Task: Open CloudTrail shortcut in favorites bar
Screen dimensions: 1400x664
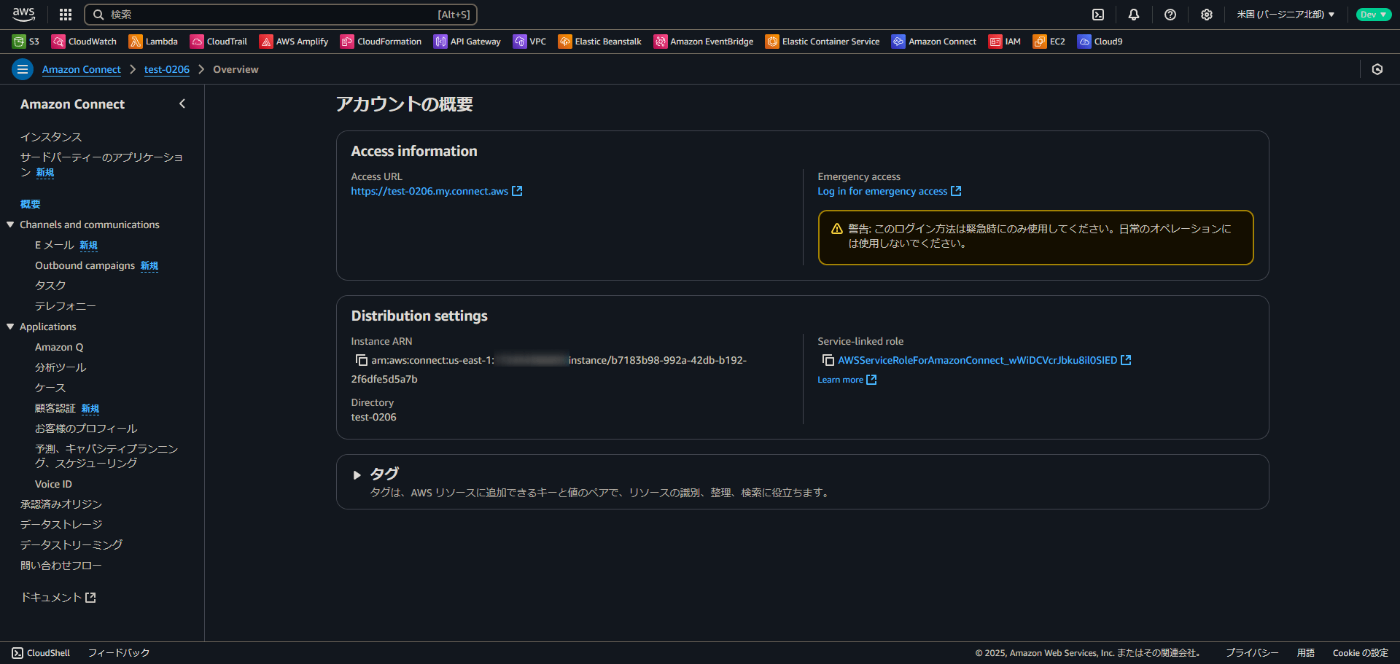Action: 218,42
